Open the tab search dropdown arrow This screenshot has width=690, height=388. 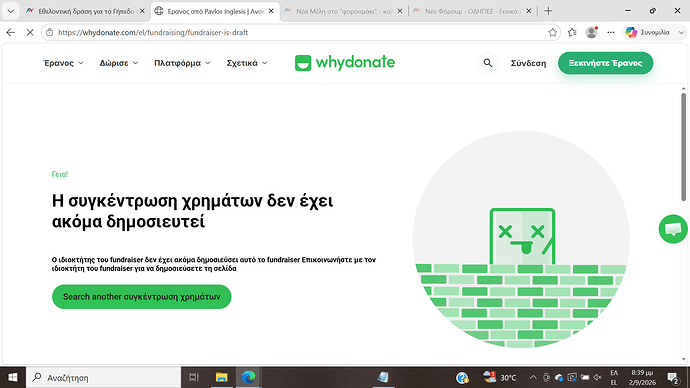pos(11,11)
